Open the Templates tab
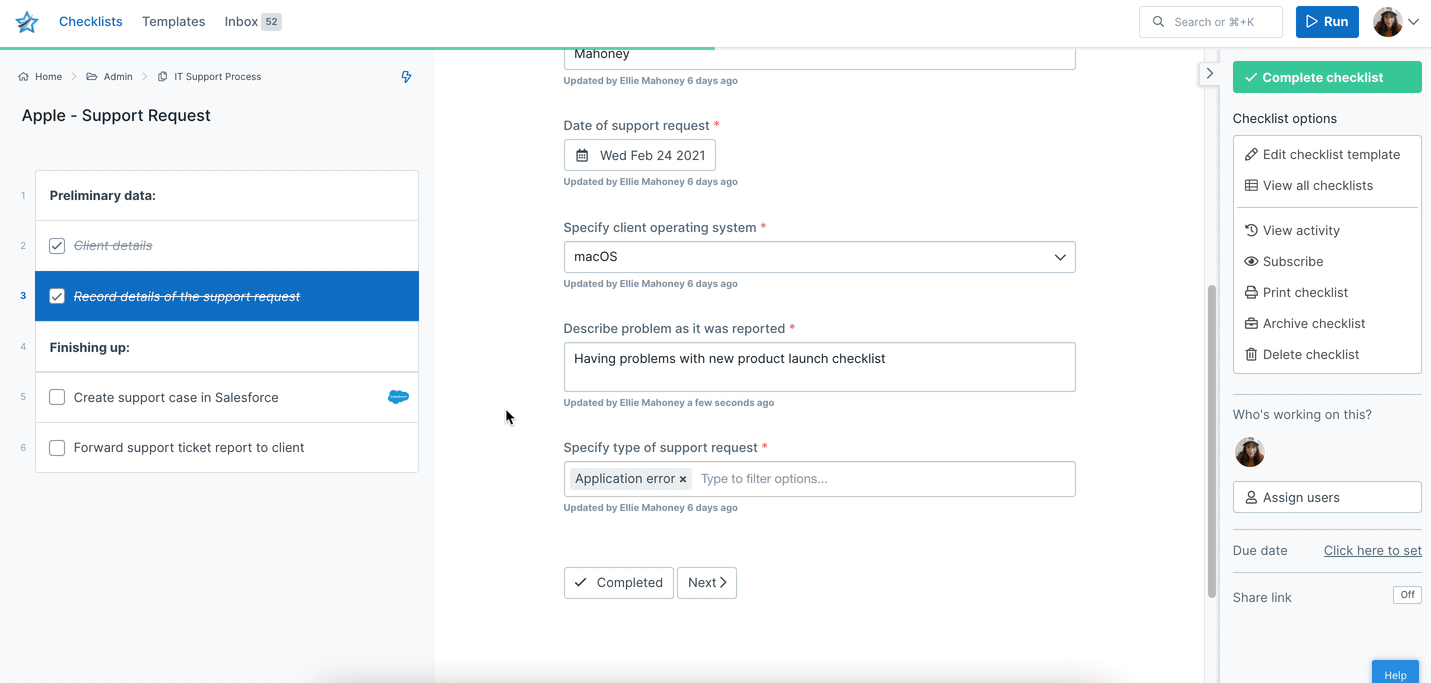This screenshot has height=683, width=1431. [174, 21]
